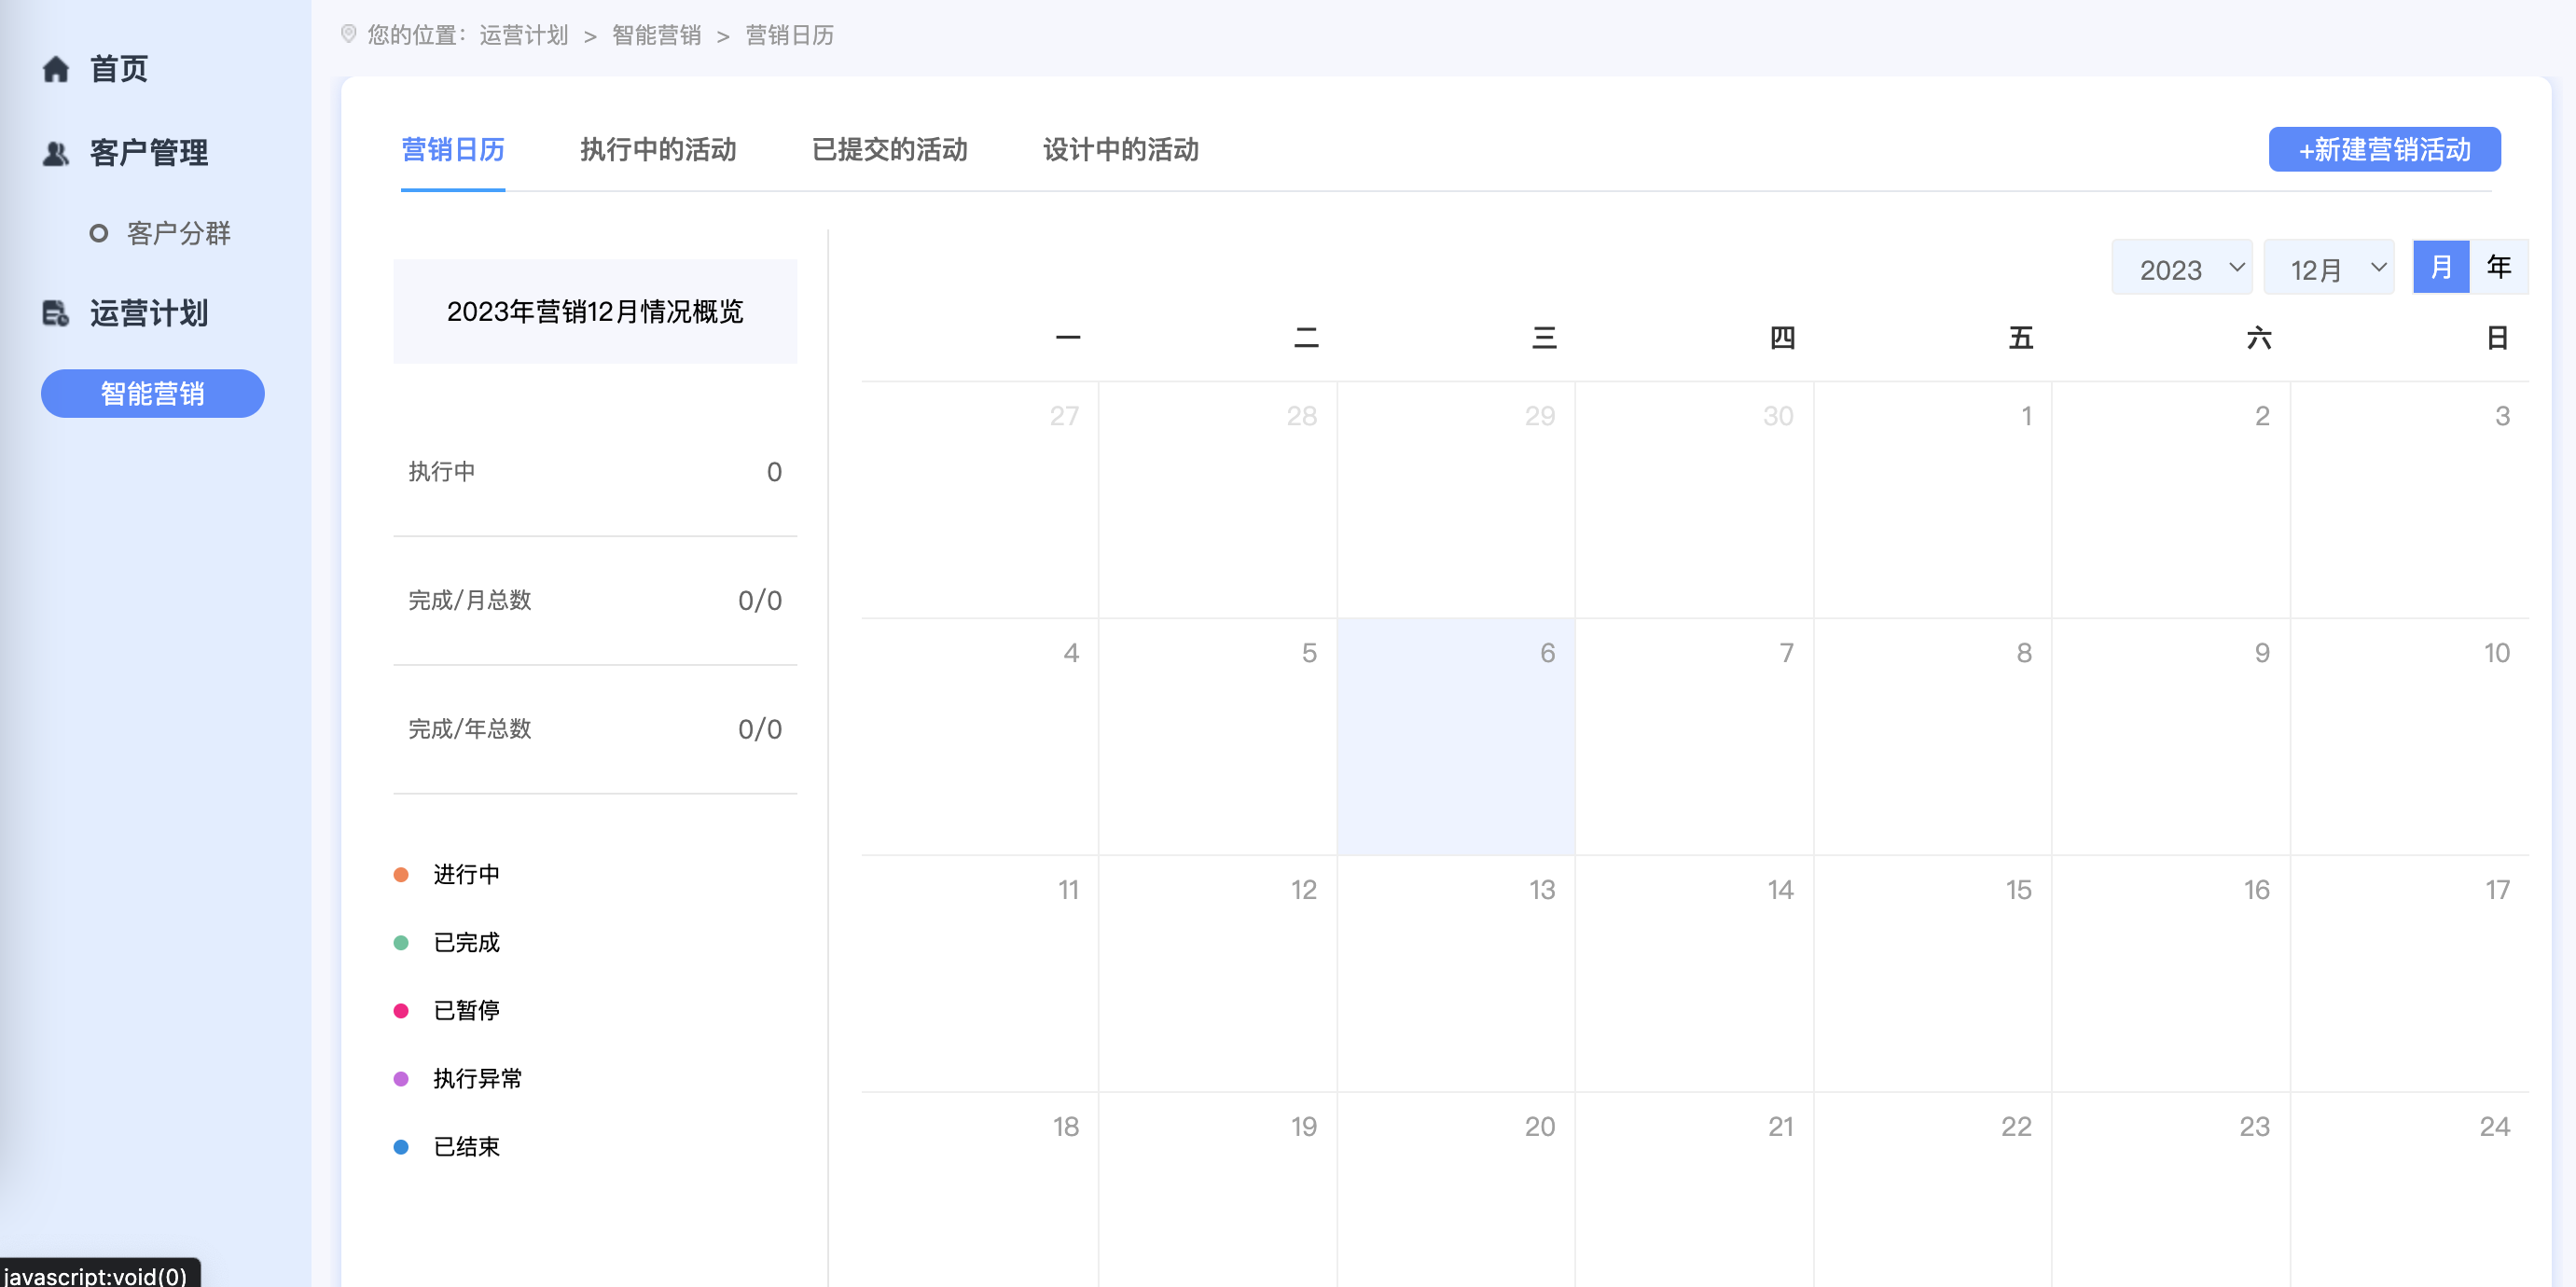Click the +新建营销活动 button
This screenshot has width=2576, height=1287.
coord(2385,149)
